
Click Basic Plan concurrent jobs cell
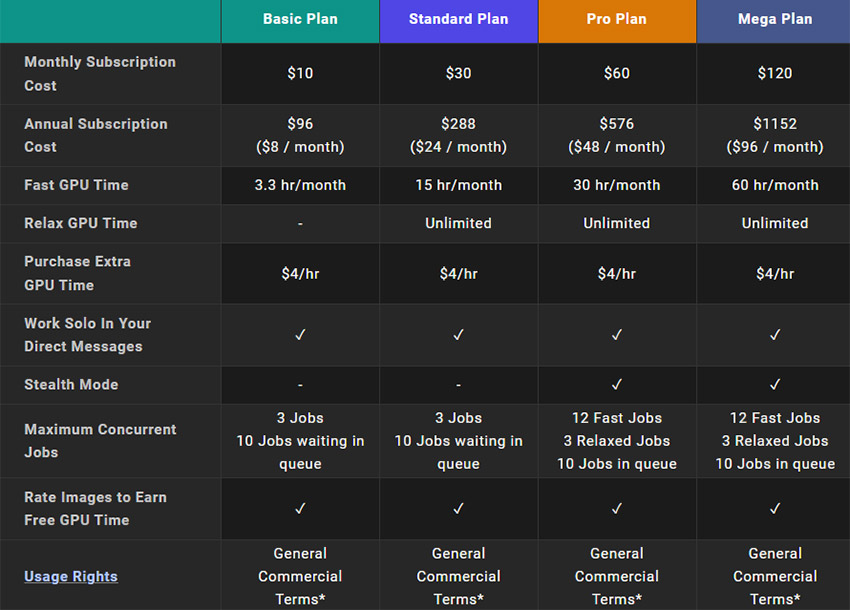(300, 441)
